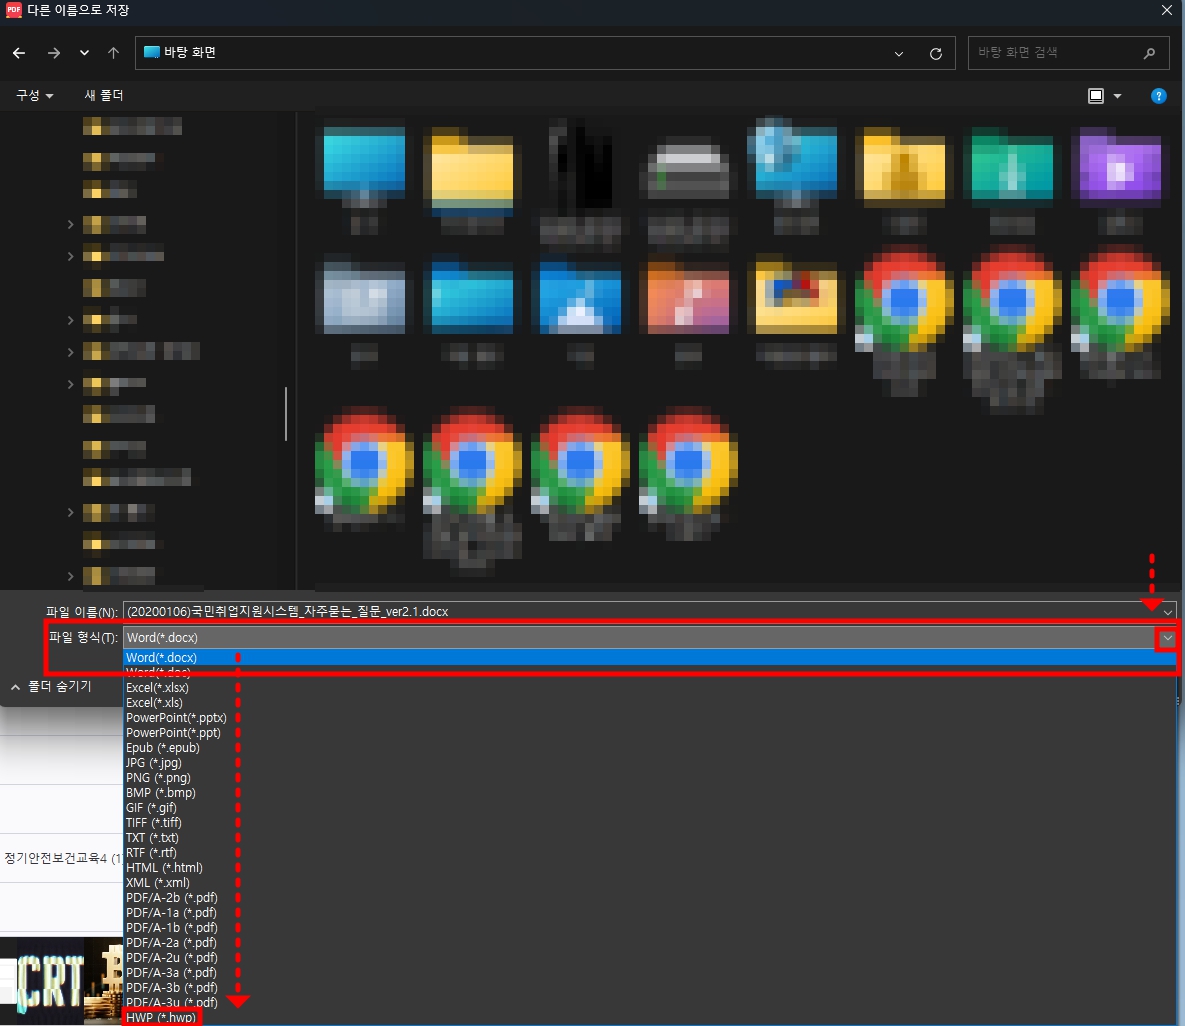Image resolution: width=1185 pixels, height=1026 pixels.
Task: Click the 바탕 화면 검색 search box
Action: pos(1068,53)
